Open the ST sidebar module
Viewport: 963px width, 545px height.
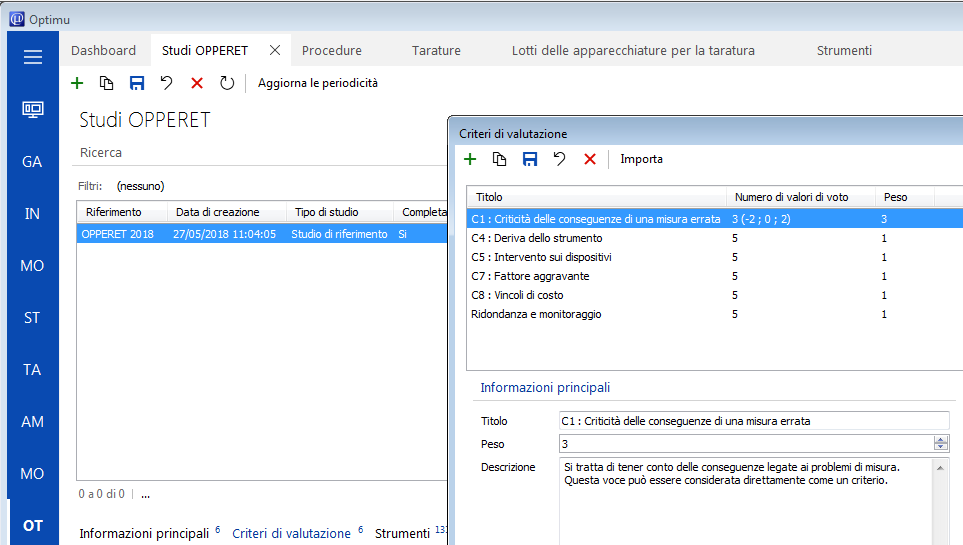[x=32, y=318]
